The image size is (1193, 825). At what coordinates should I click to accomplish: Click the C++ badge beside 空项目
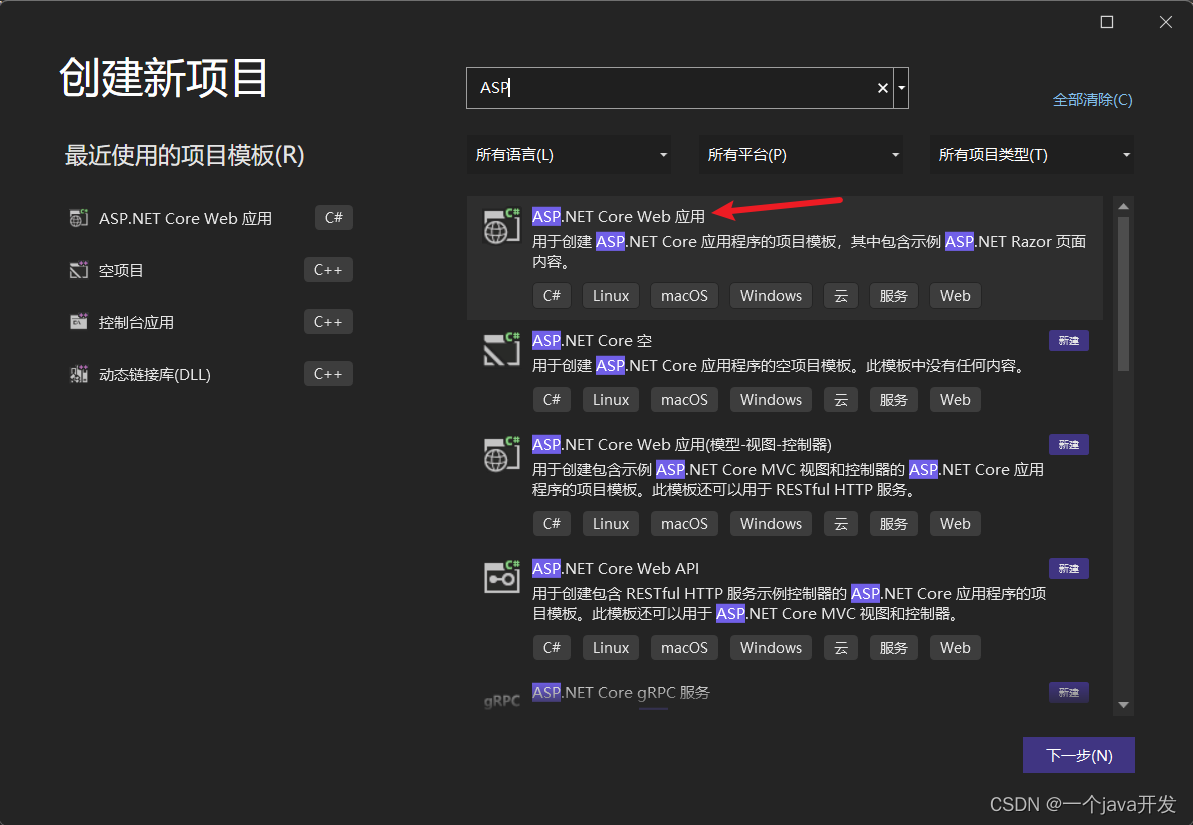coord(328,269)
